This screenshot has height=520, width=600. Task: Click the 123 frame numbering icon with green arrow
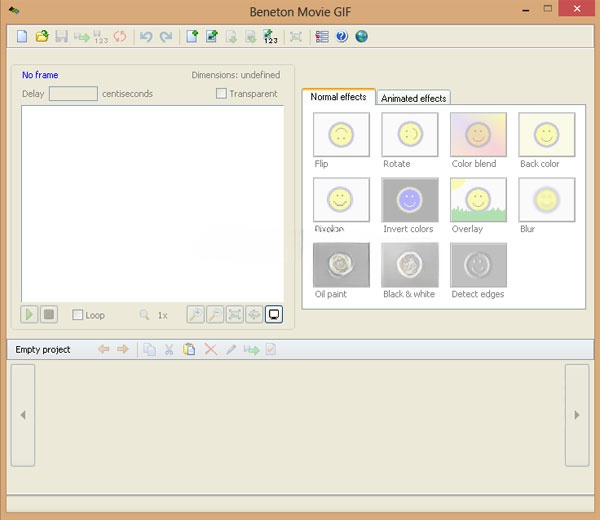(270, 37)
